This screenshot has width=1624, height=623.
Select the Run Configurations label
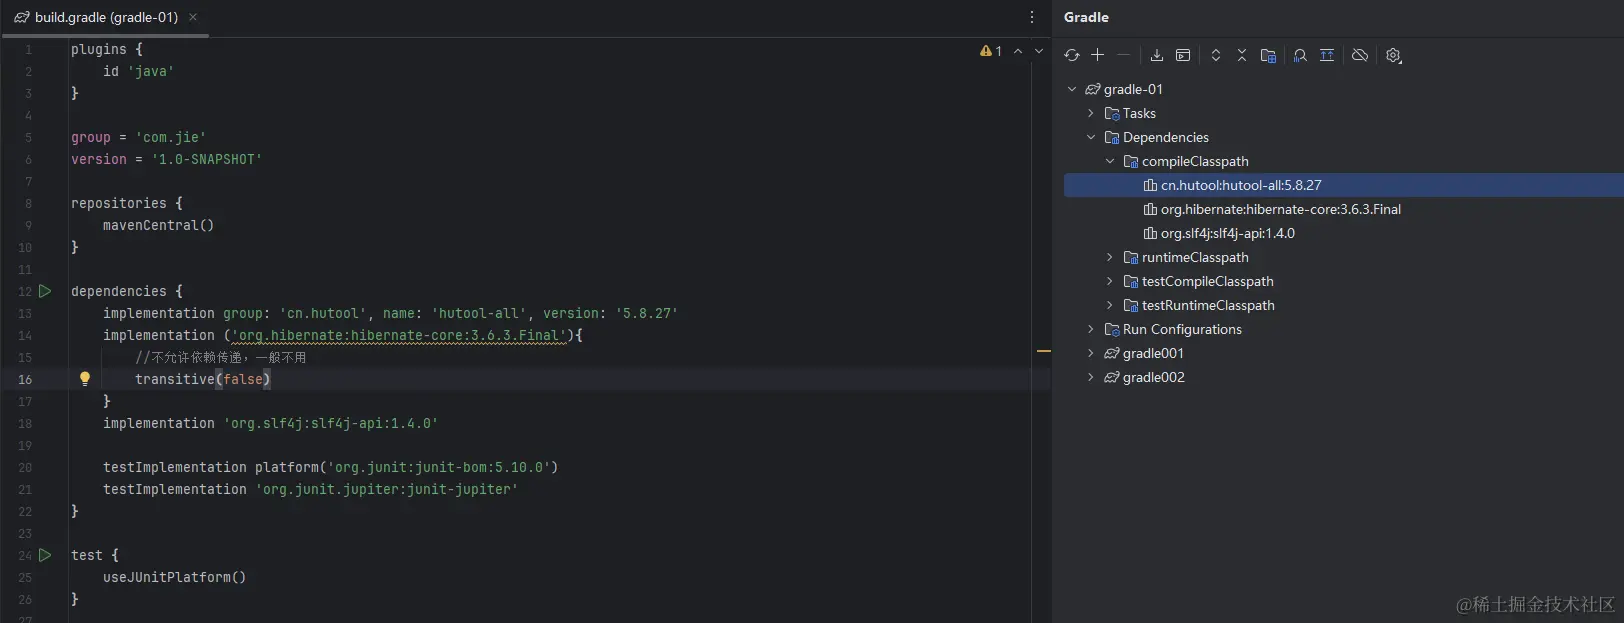pyautogui.click(x=1182, y=329)
